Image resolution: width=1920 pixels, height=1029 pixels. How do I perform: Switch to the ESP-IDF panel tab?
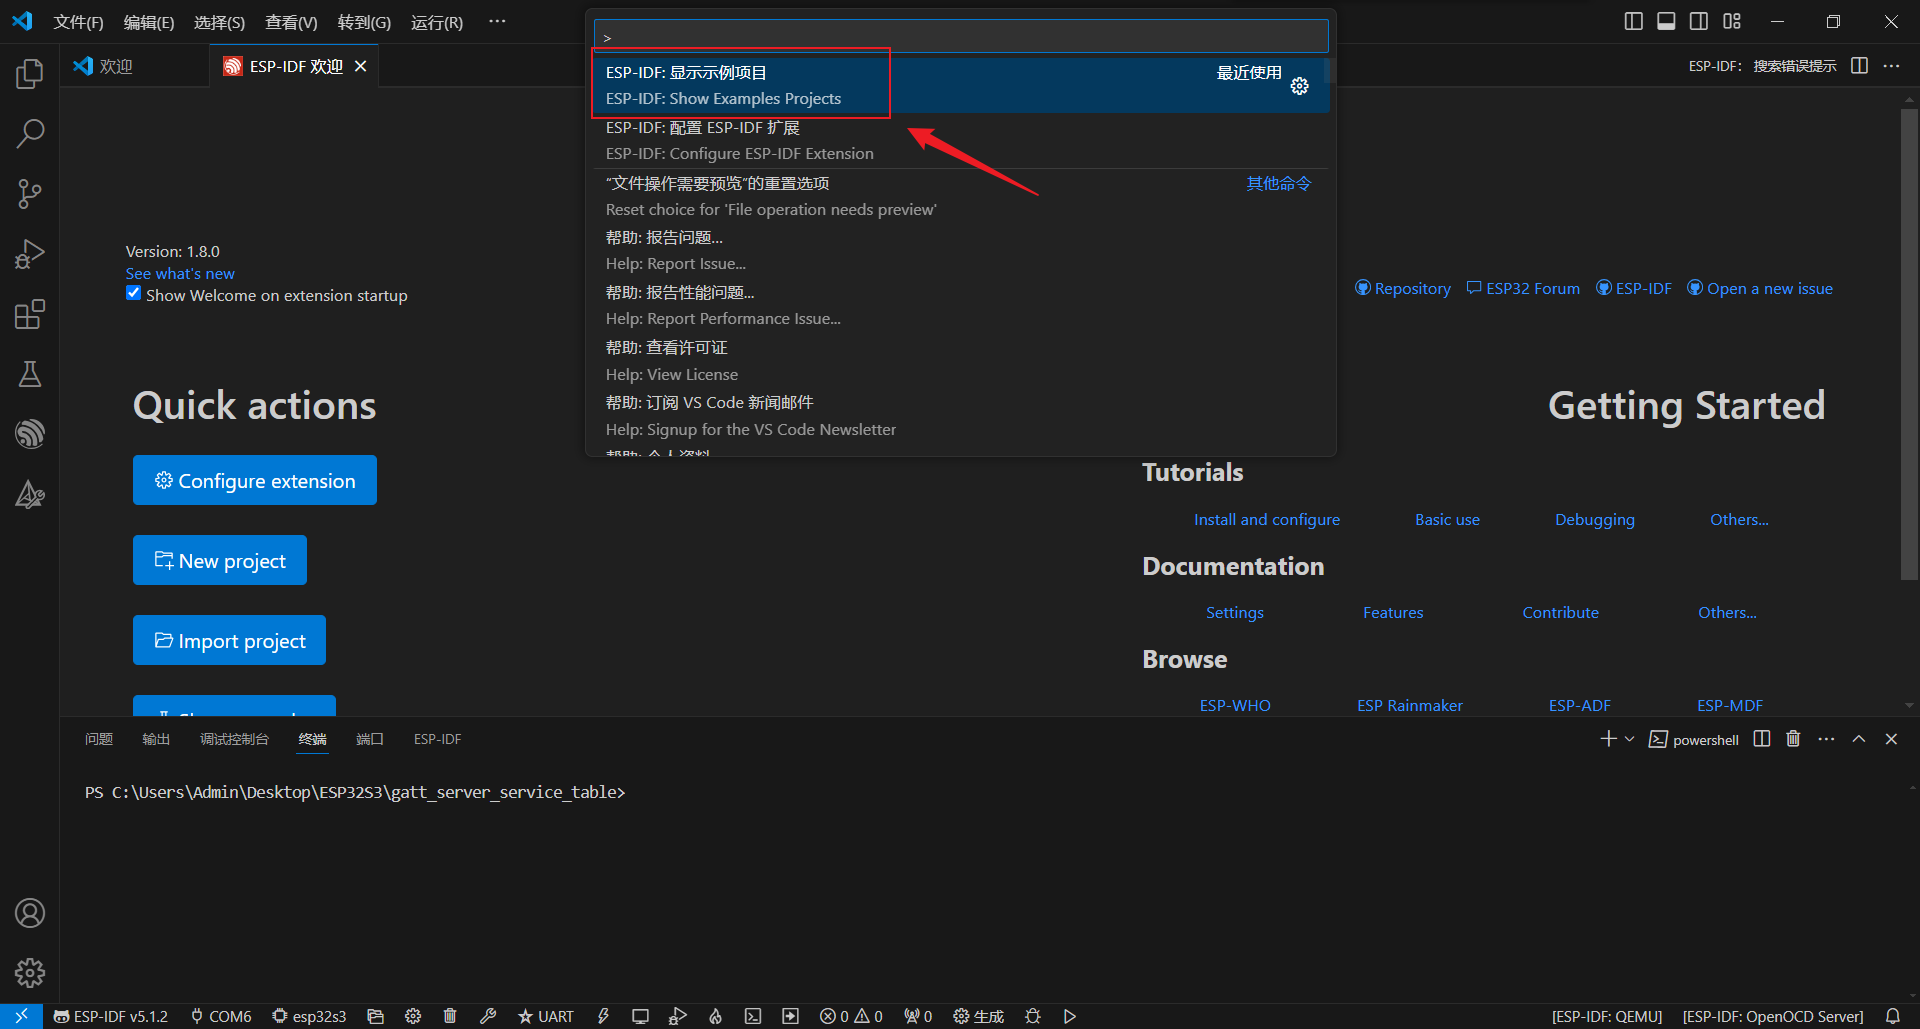point(437,739)
